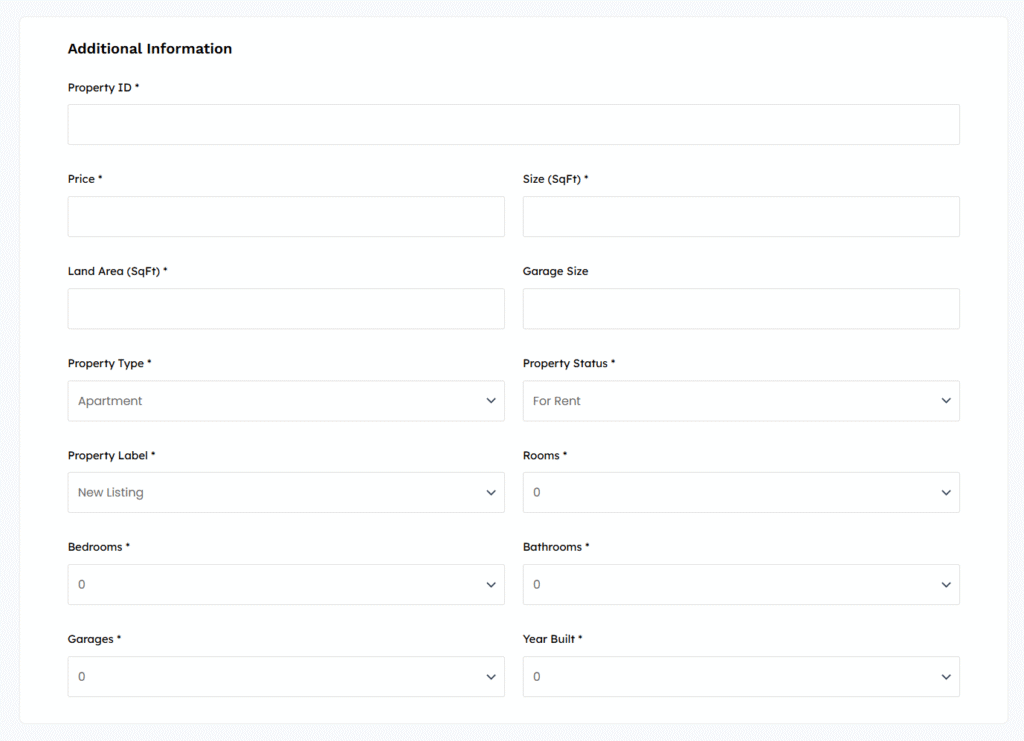Click the Additional Information heading
1024x741 pixels.
click(150, 49)
